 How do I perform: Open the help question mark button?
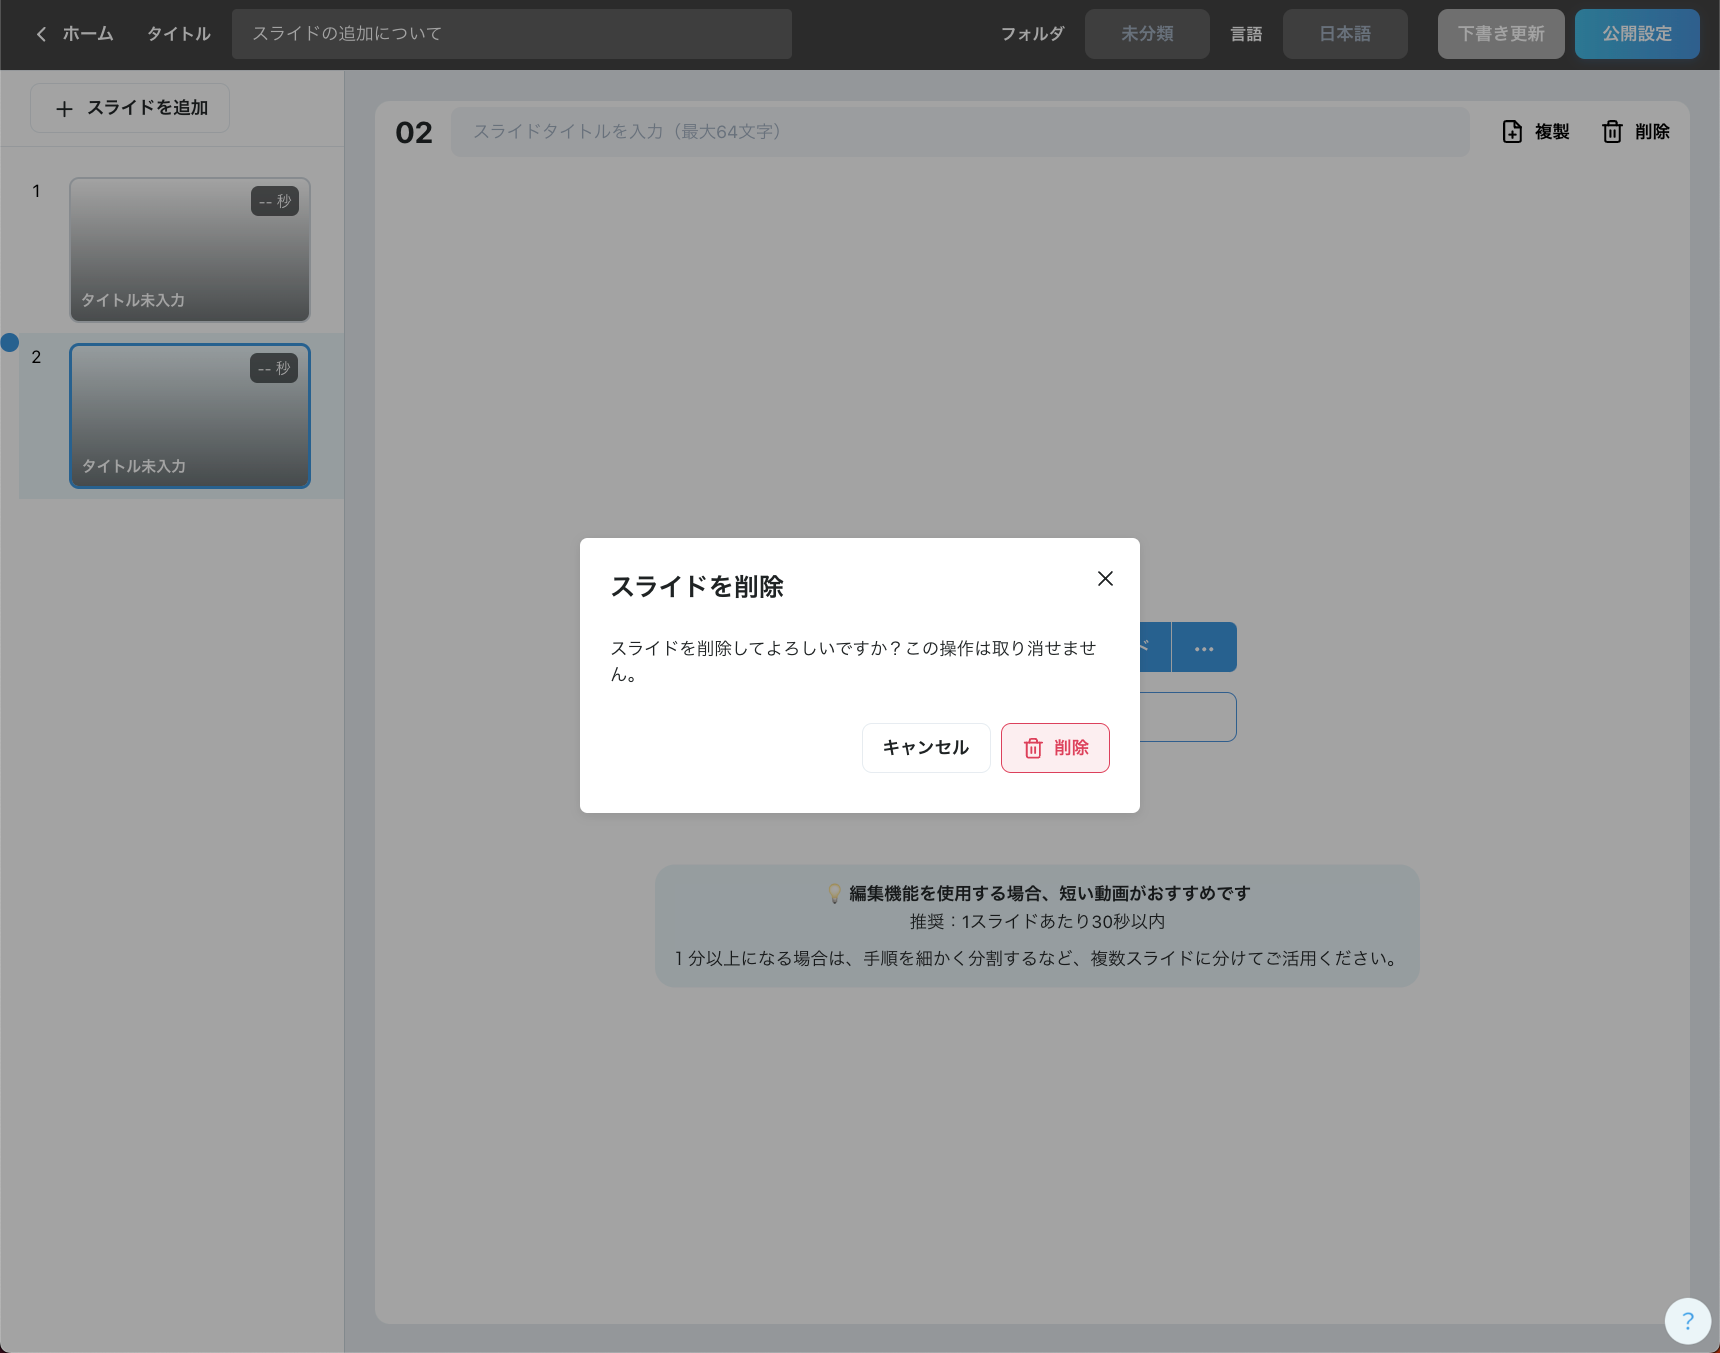1688,1321
